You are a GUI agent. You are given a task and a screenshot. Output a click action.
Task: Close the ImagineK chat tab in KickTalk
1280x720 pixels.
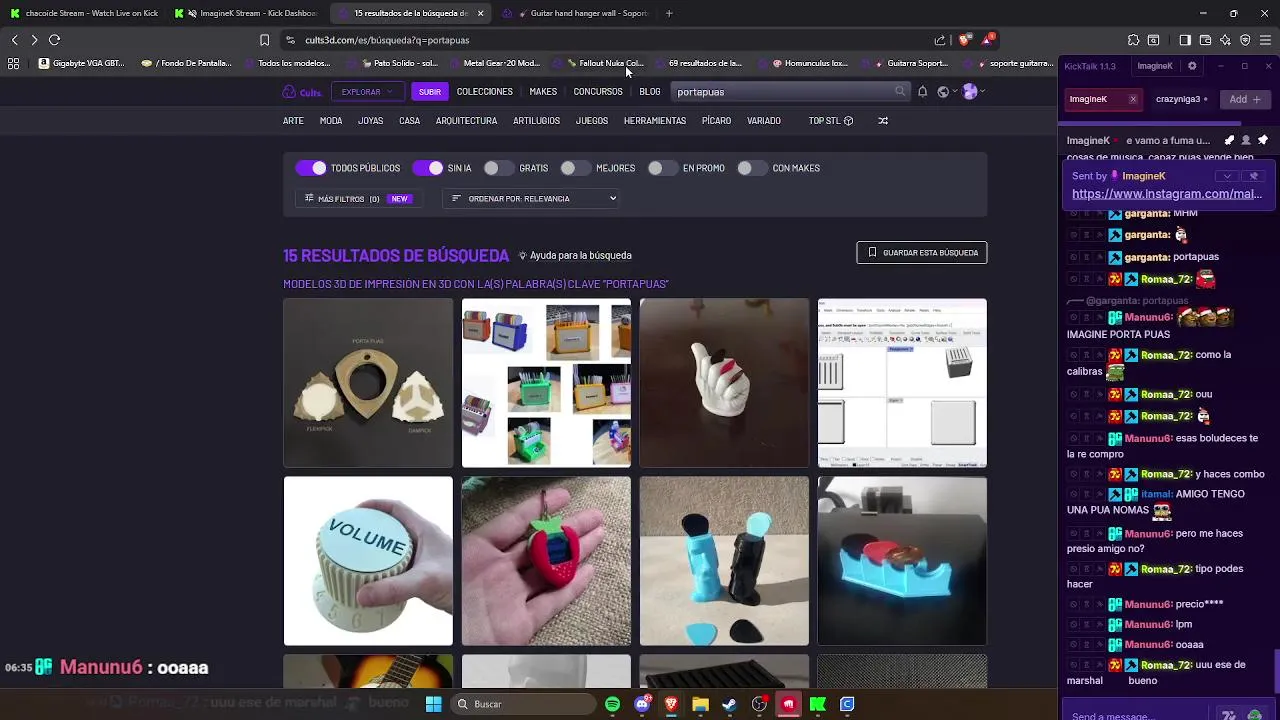tap(1132, 99)
